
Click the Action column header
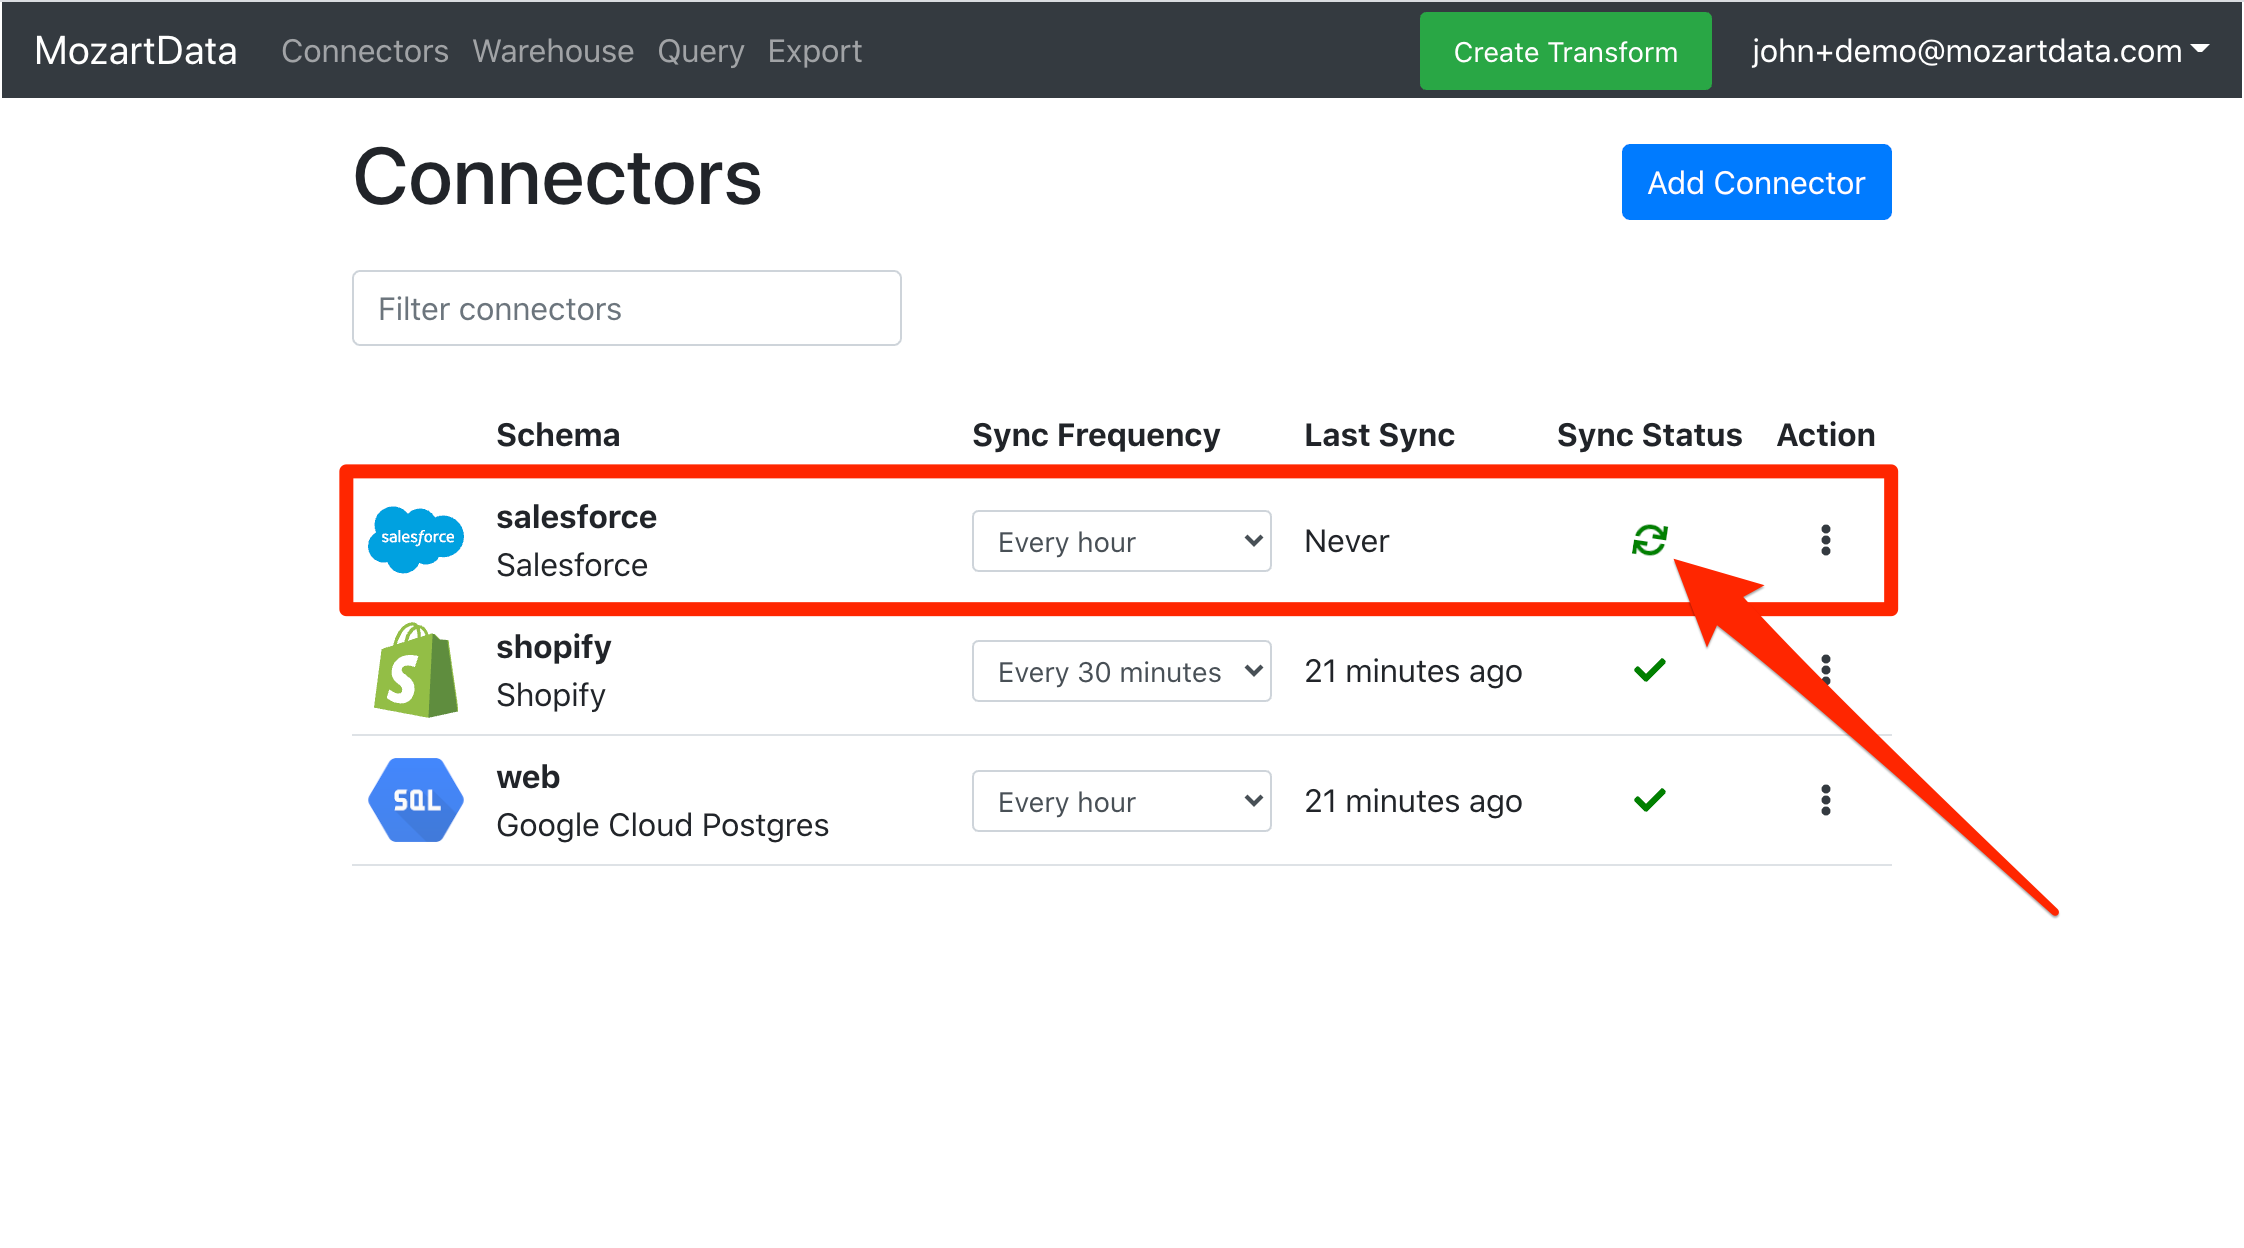pos(1825,435)
